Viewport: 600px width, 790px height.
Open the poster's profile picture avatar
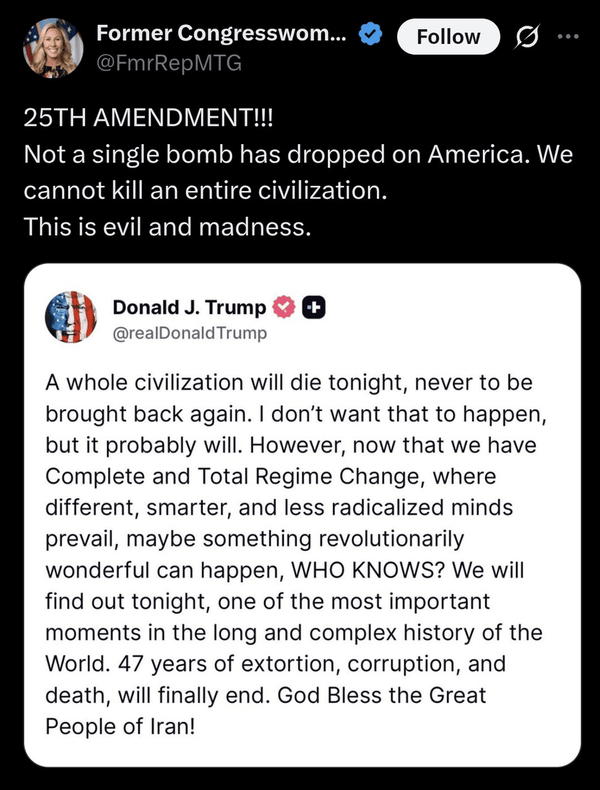pos(53,48)
